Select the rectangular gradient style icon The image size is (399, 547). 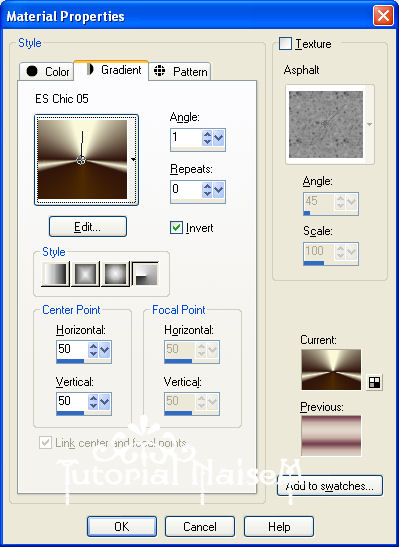[85, 274]
